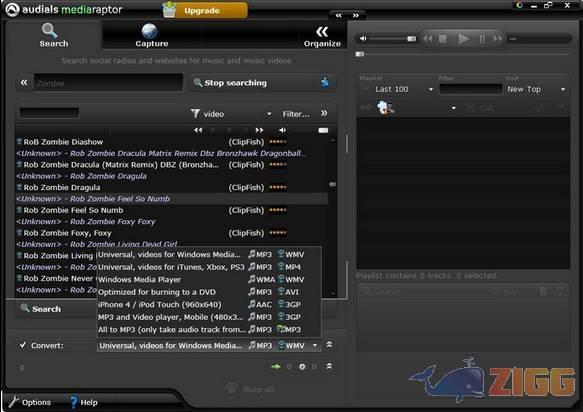Choose Optimized for burning to a DVD profile

(x=209, y=292)
